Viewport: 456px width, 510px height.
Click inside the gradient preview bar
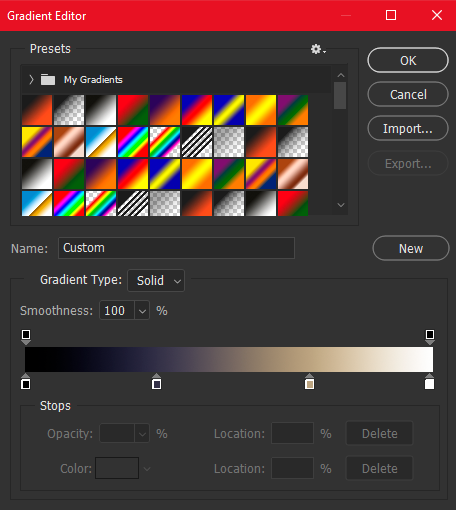tap(229, 359)
